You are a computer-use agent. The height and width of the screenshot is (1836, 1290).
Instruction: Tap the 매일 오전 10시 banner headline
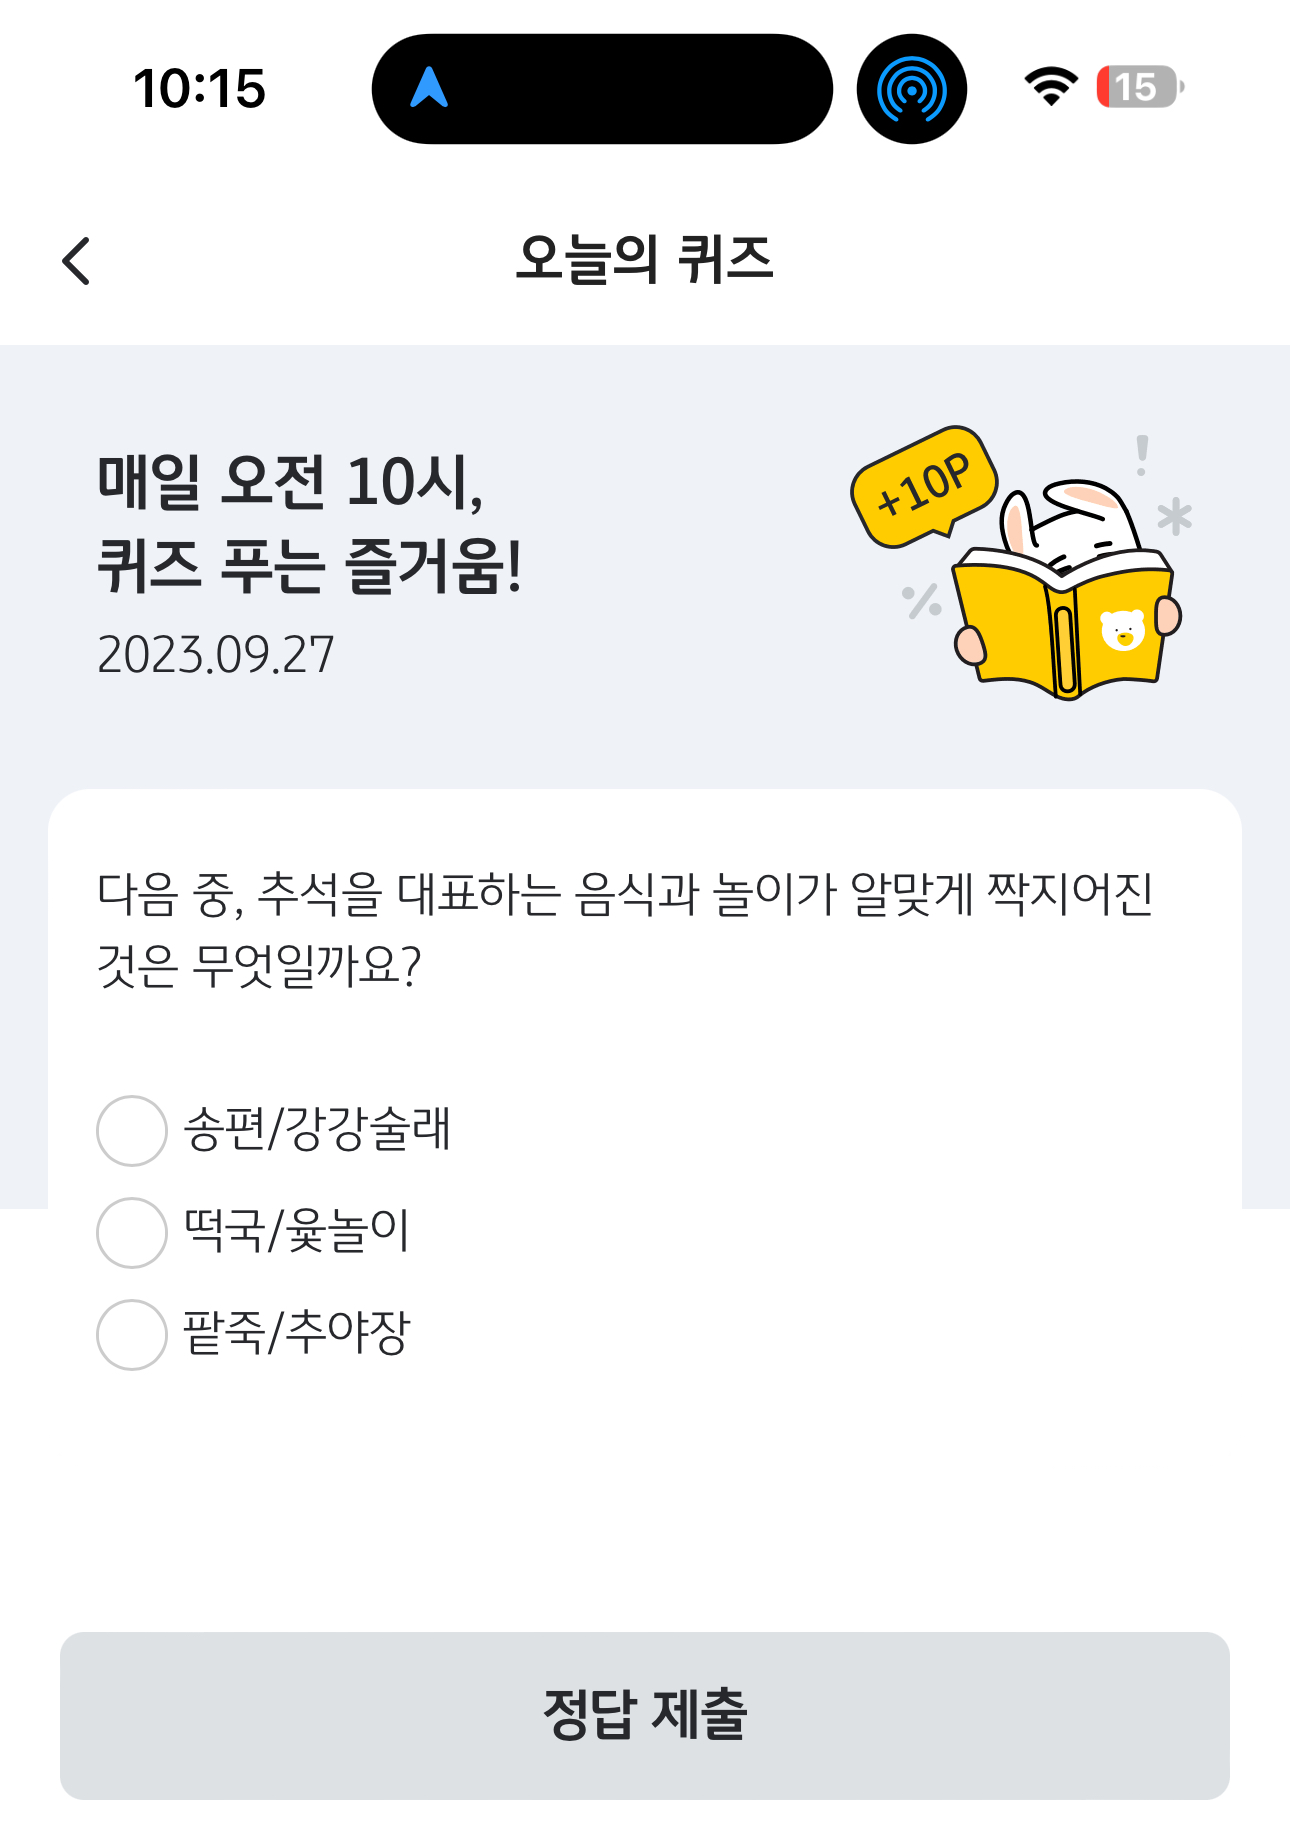tap(309, 524)
